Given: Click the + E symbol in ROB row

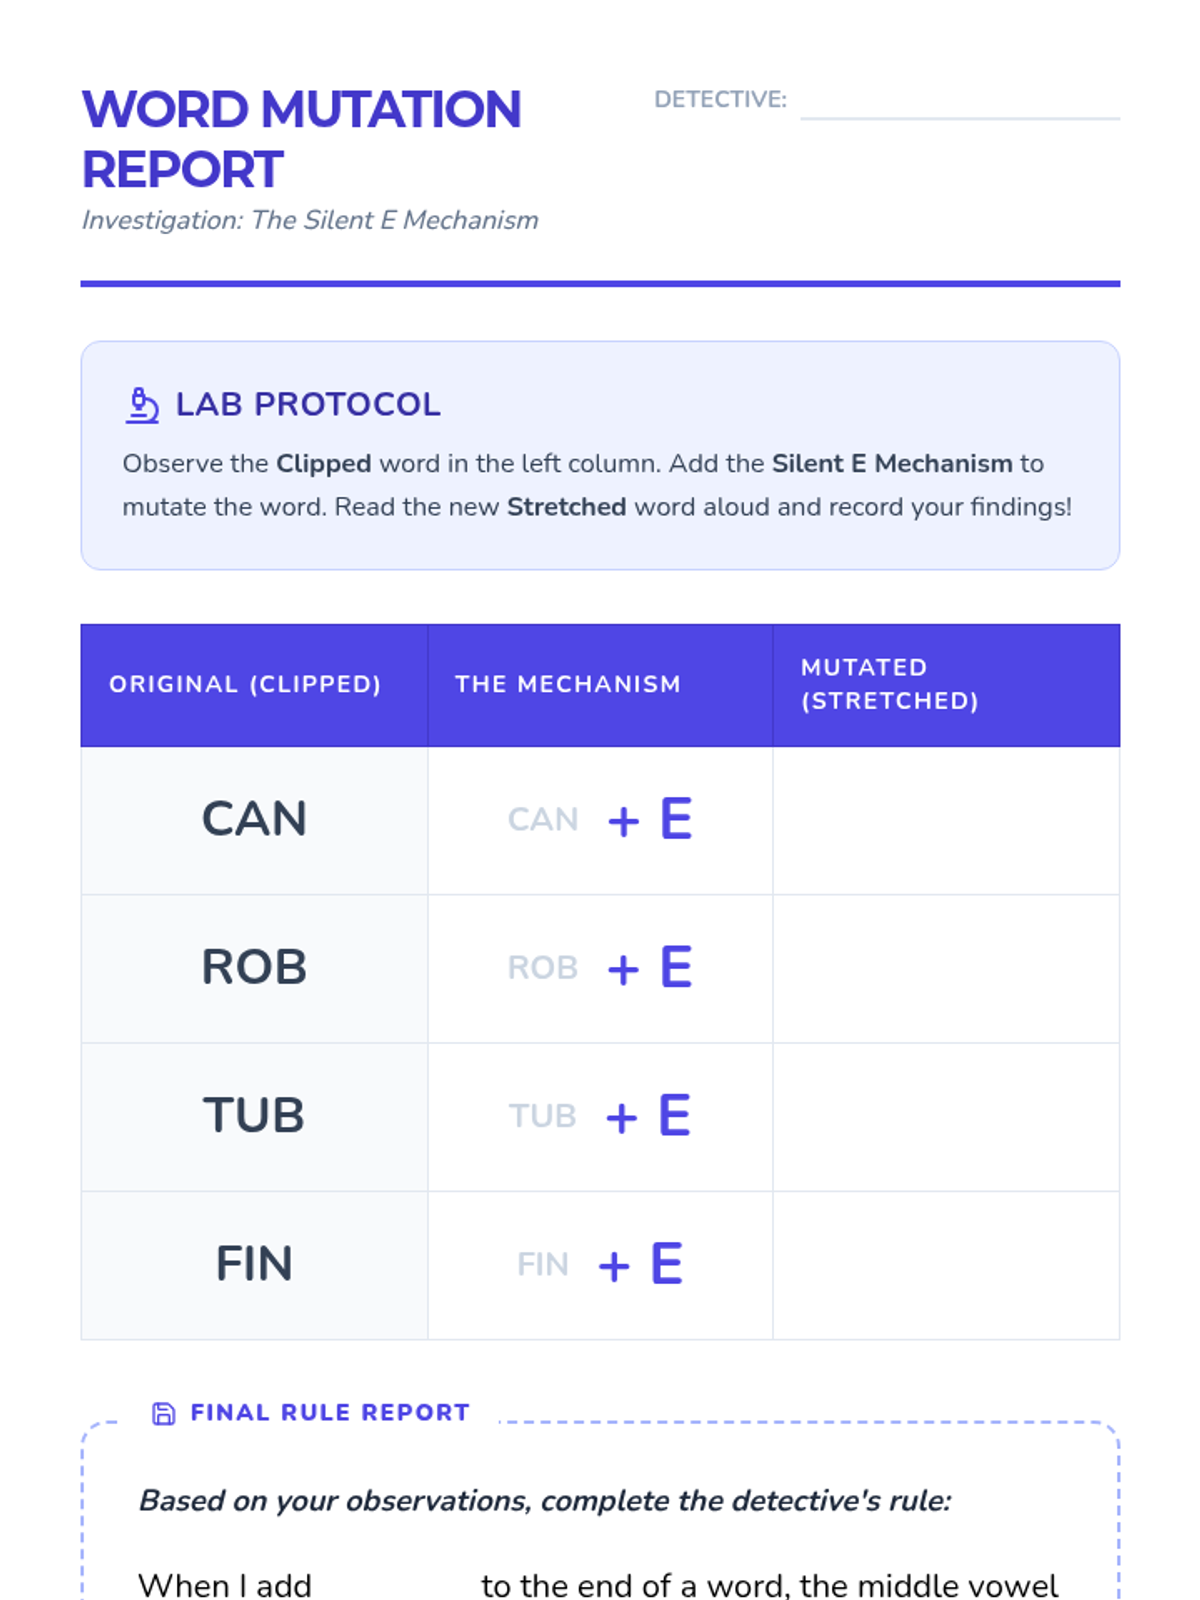Looking at the screenshot, I should (x=650, y=967).
